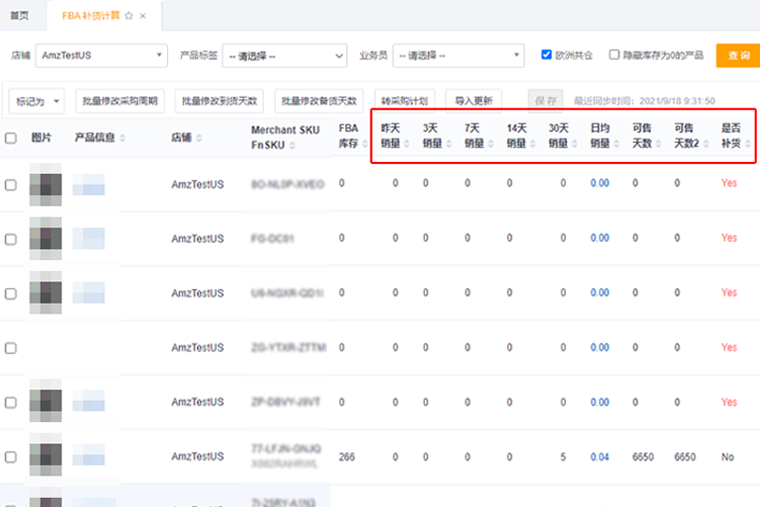Close the FBA补货计算 tab

(x=143, y=16)
